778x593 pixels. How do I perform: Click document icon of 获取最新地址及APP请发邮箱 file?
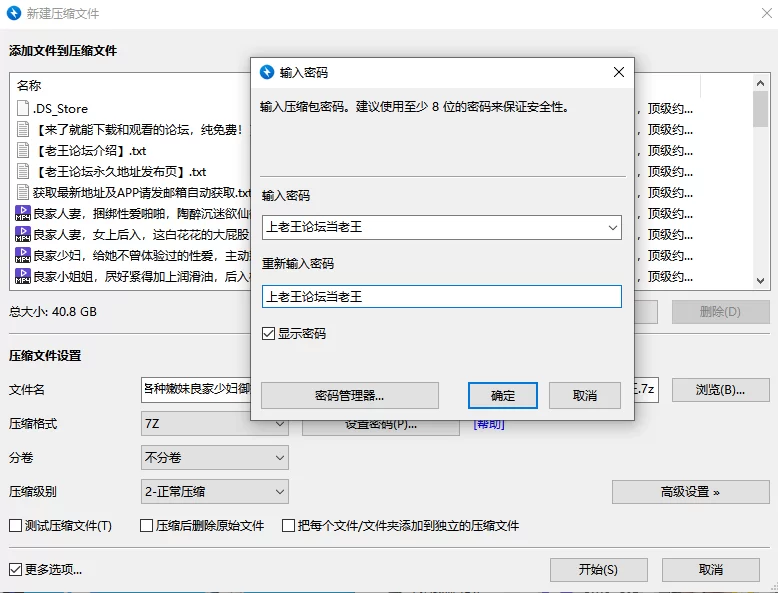(23, 192)
